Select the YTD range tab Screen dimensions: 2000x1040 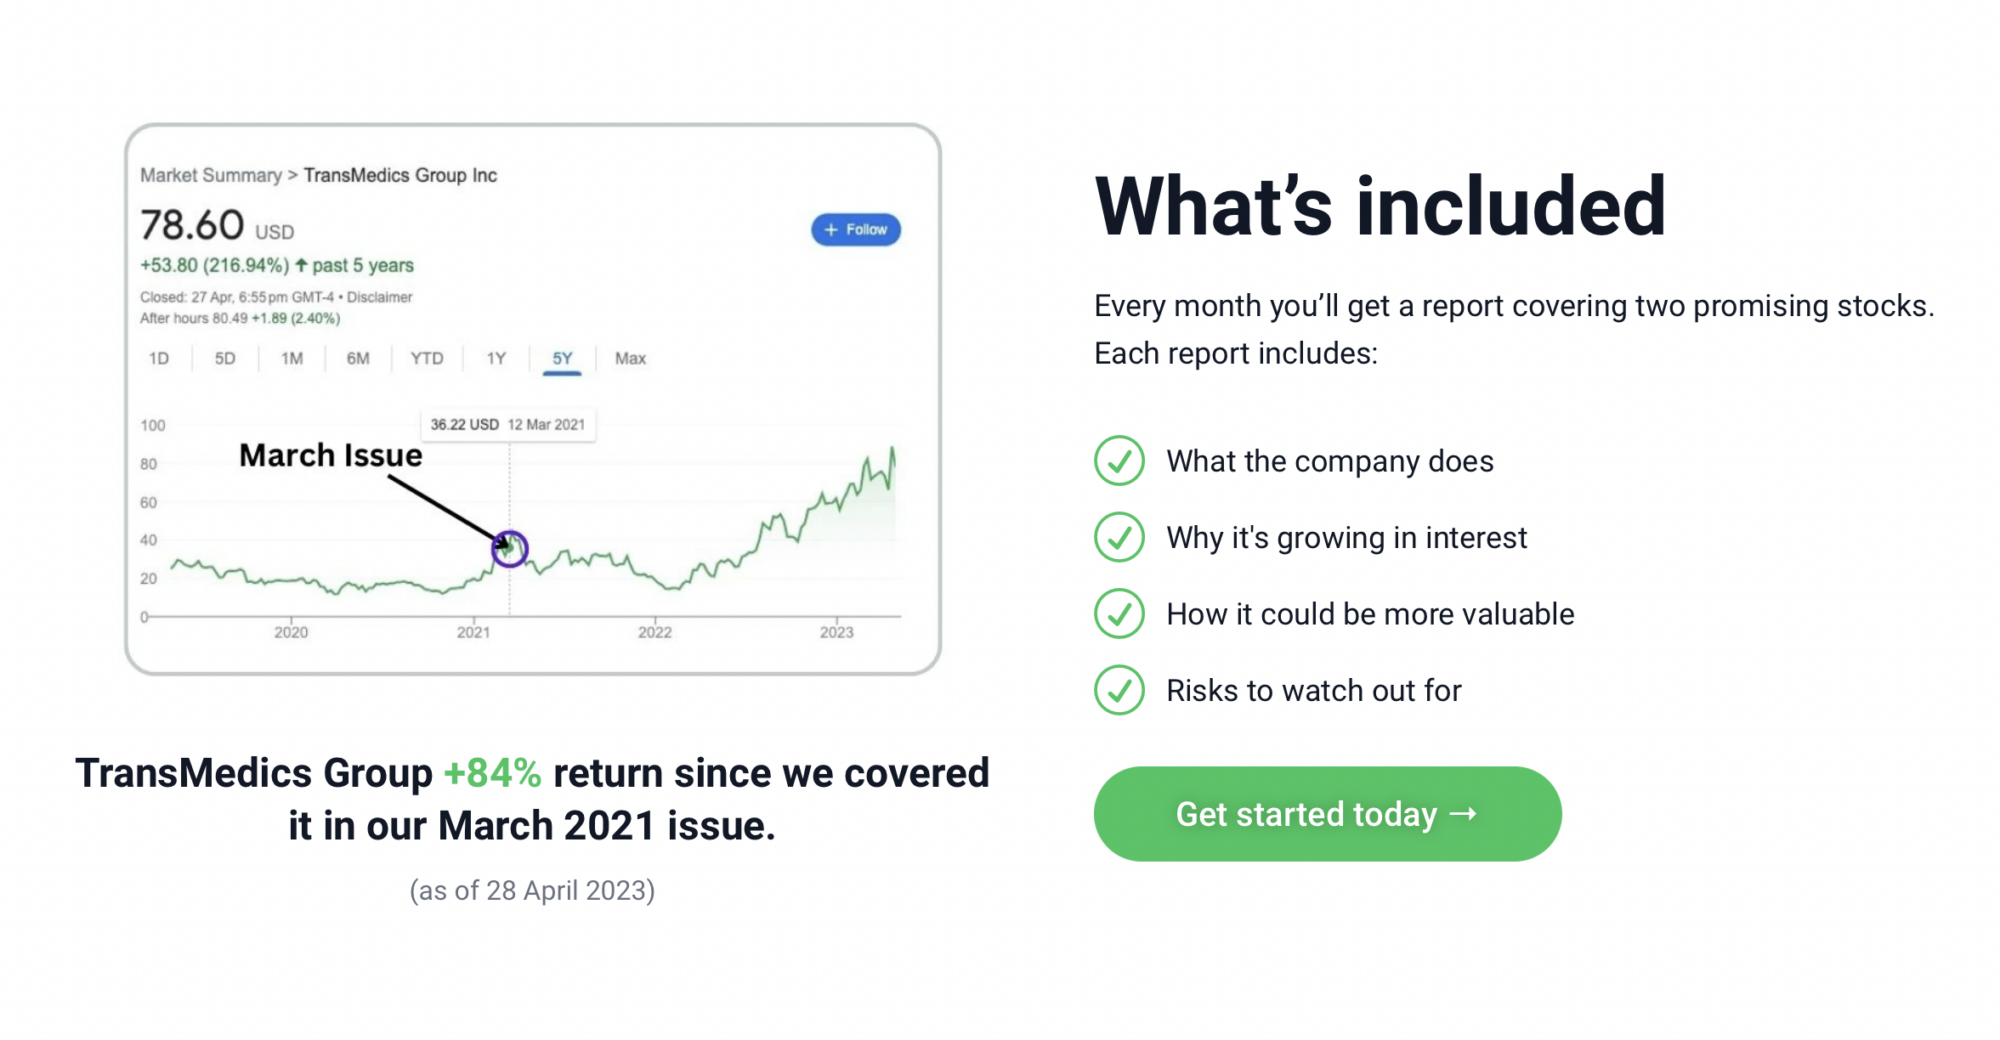(x=427, y=358)
